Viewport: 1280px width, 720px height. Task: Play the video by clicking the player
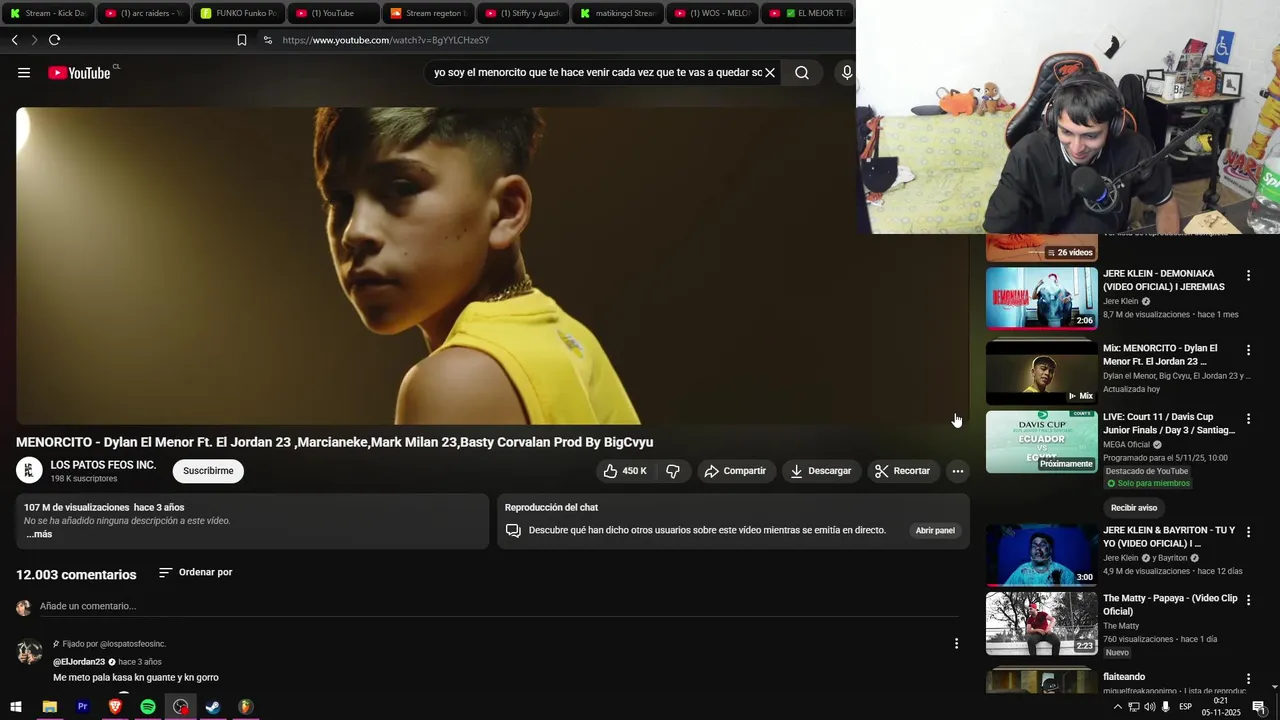[x=492, y=266]
